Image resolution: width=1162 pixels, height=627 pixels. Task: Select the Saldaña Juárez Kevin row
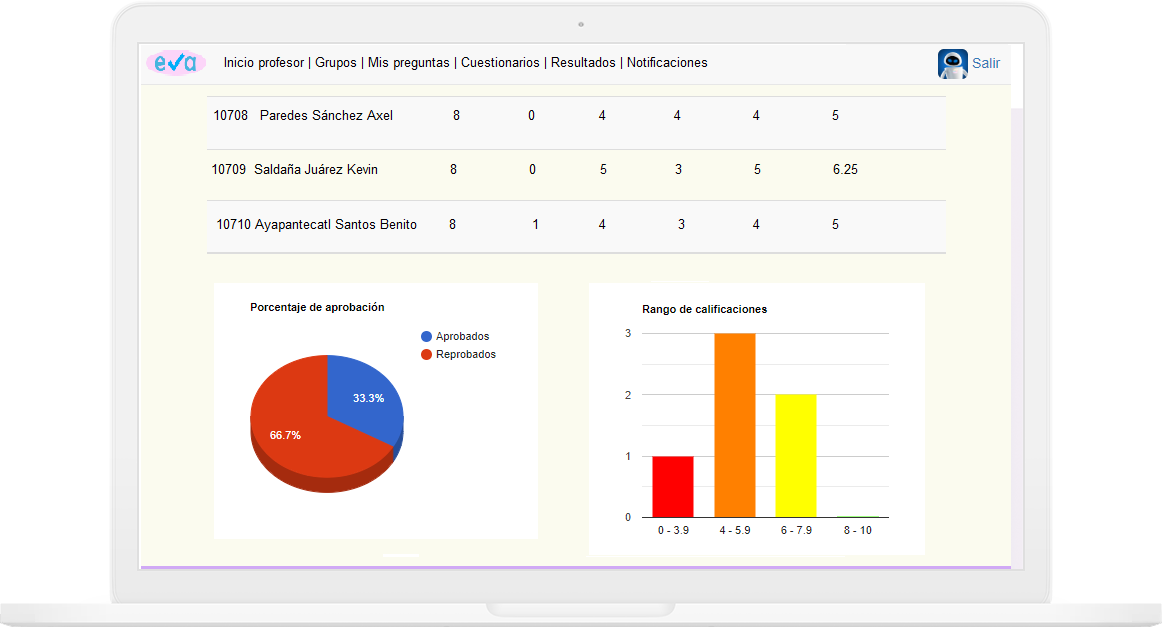(x=316, y=170)
